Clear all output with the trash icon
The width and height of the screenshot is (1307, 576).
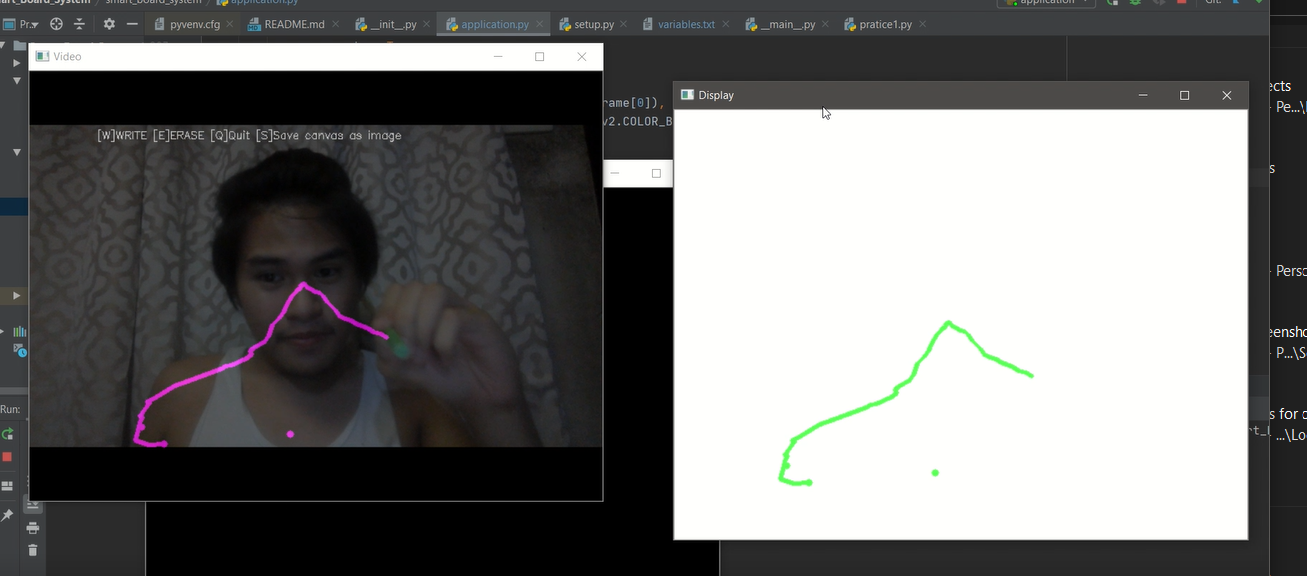point(33,550)
